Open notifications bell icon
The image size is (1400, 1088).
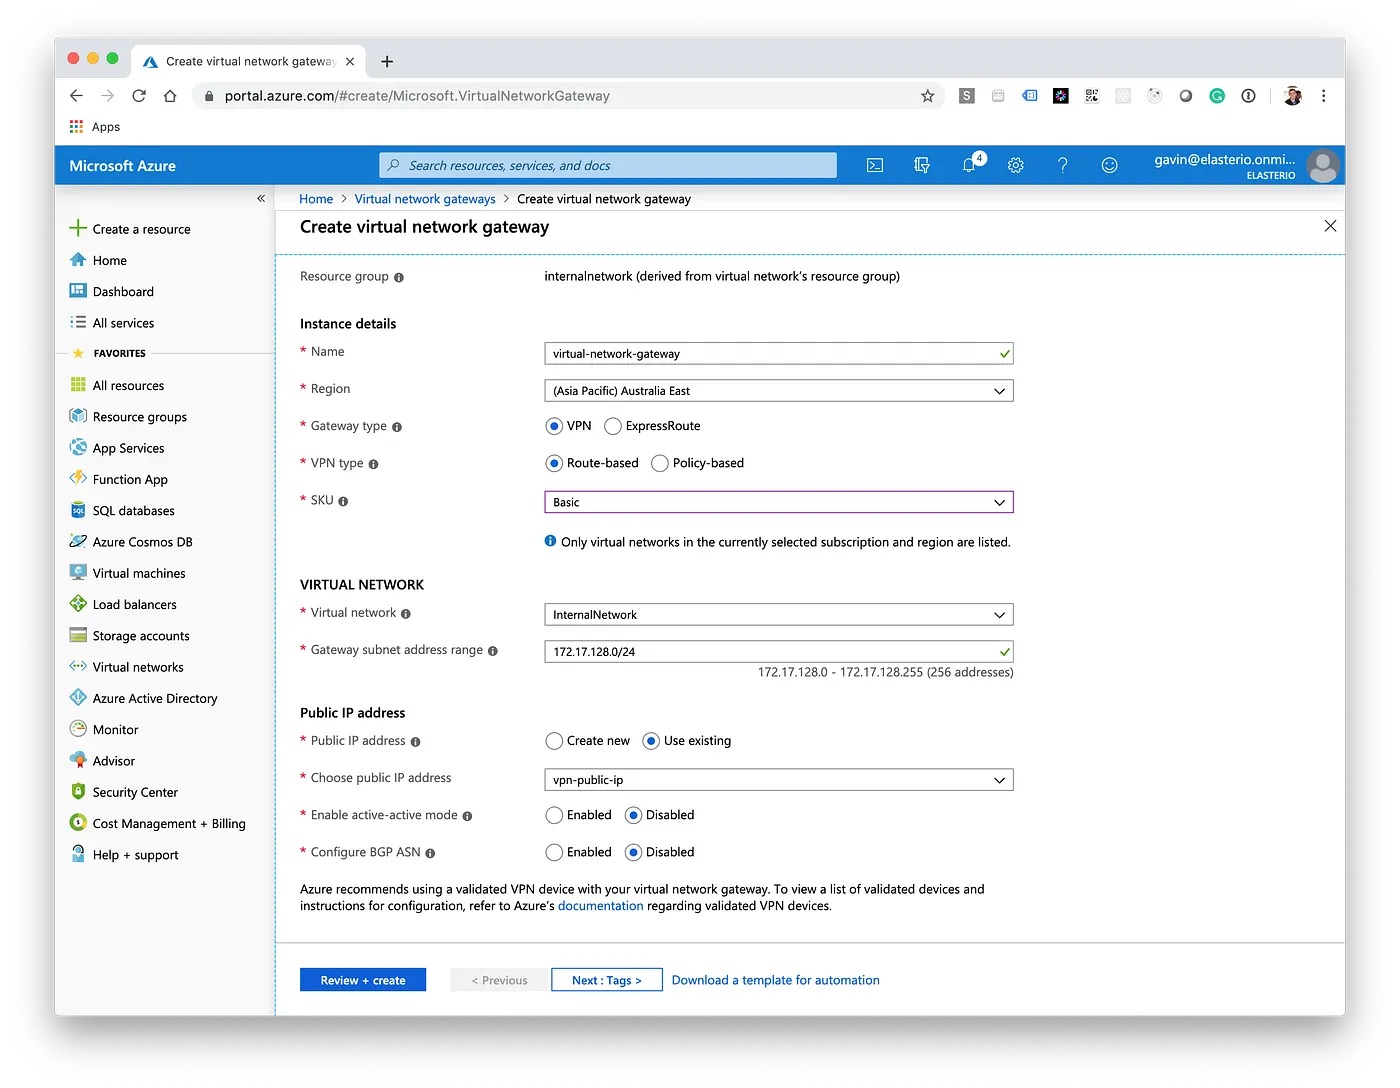pos(970,164)
